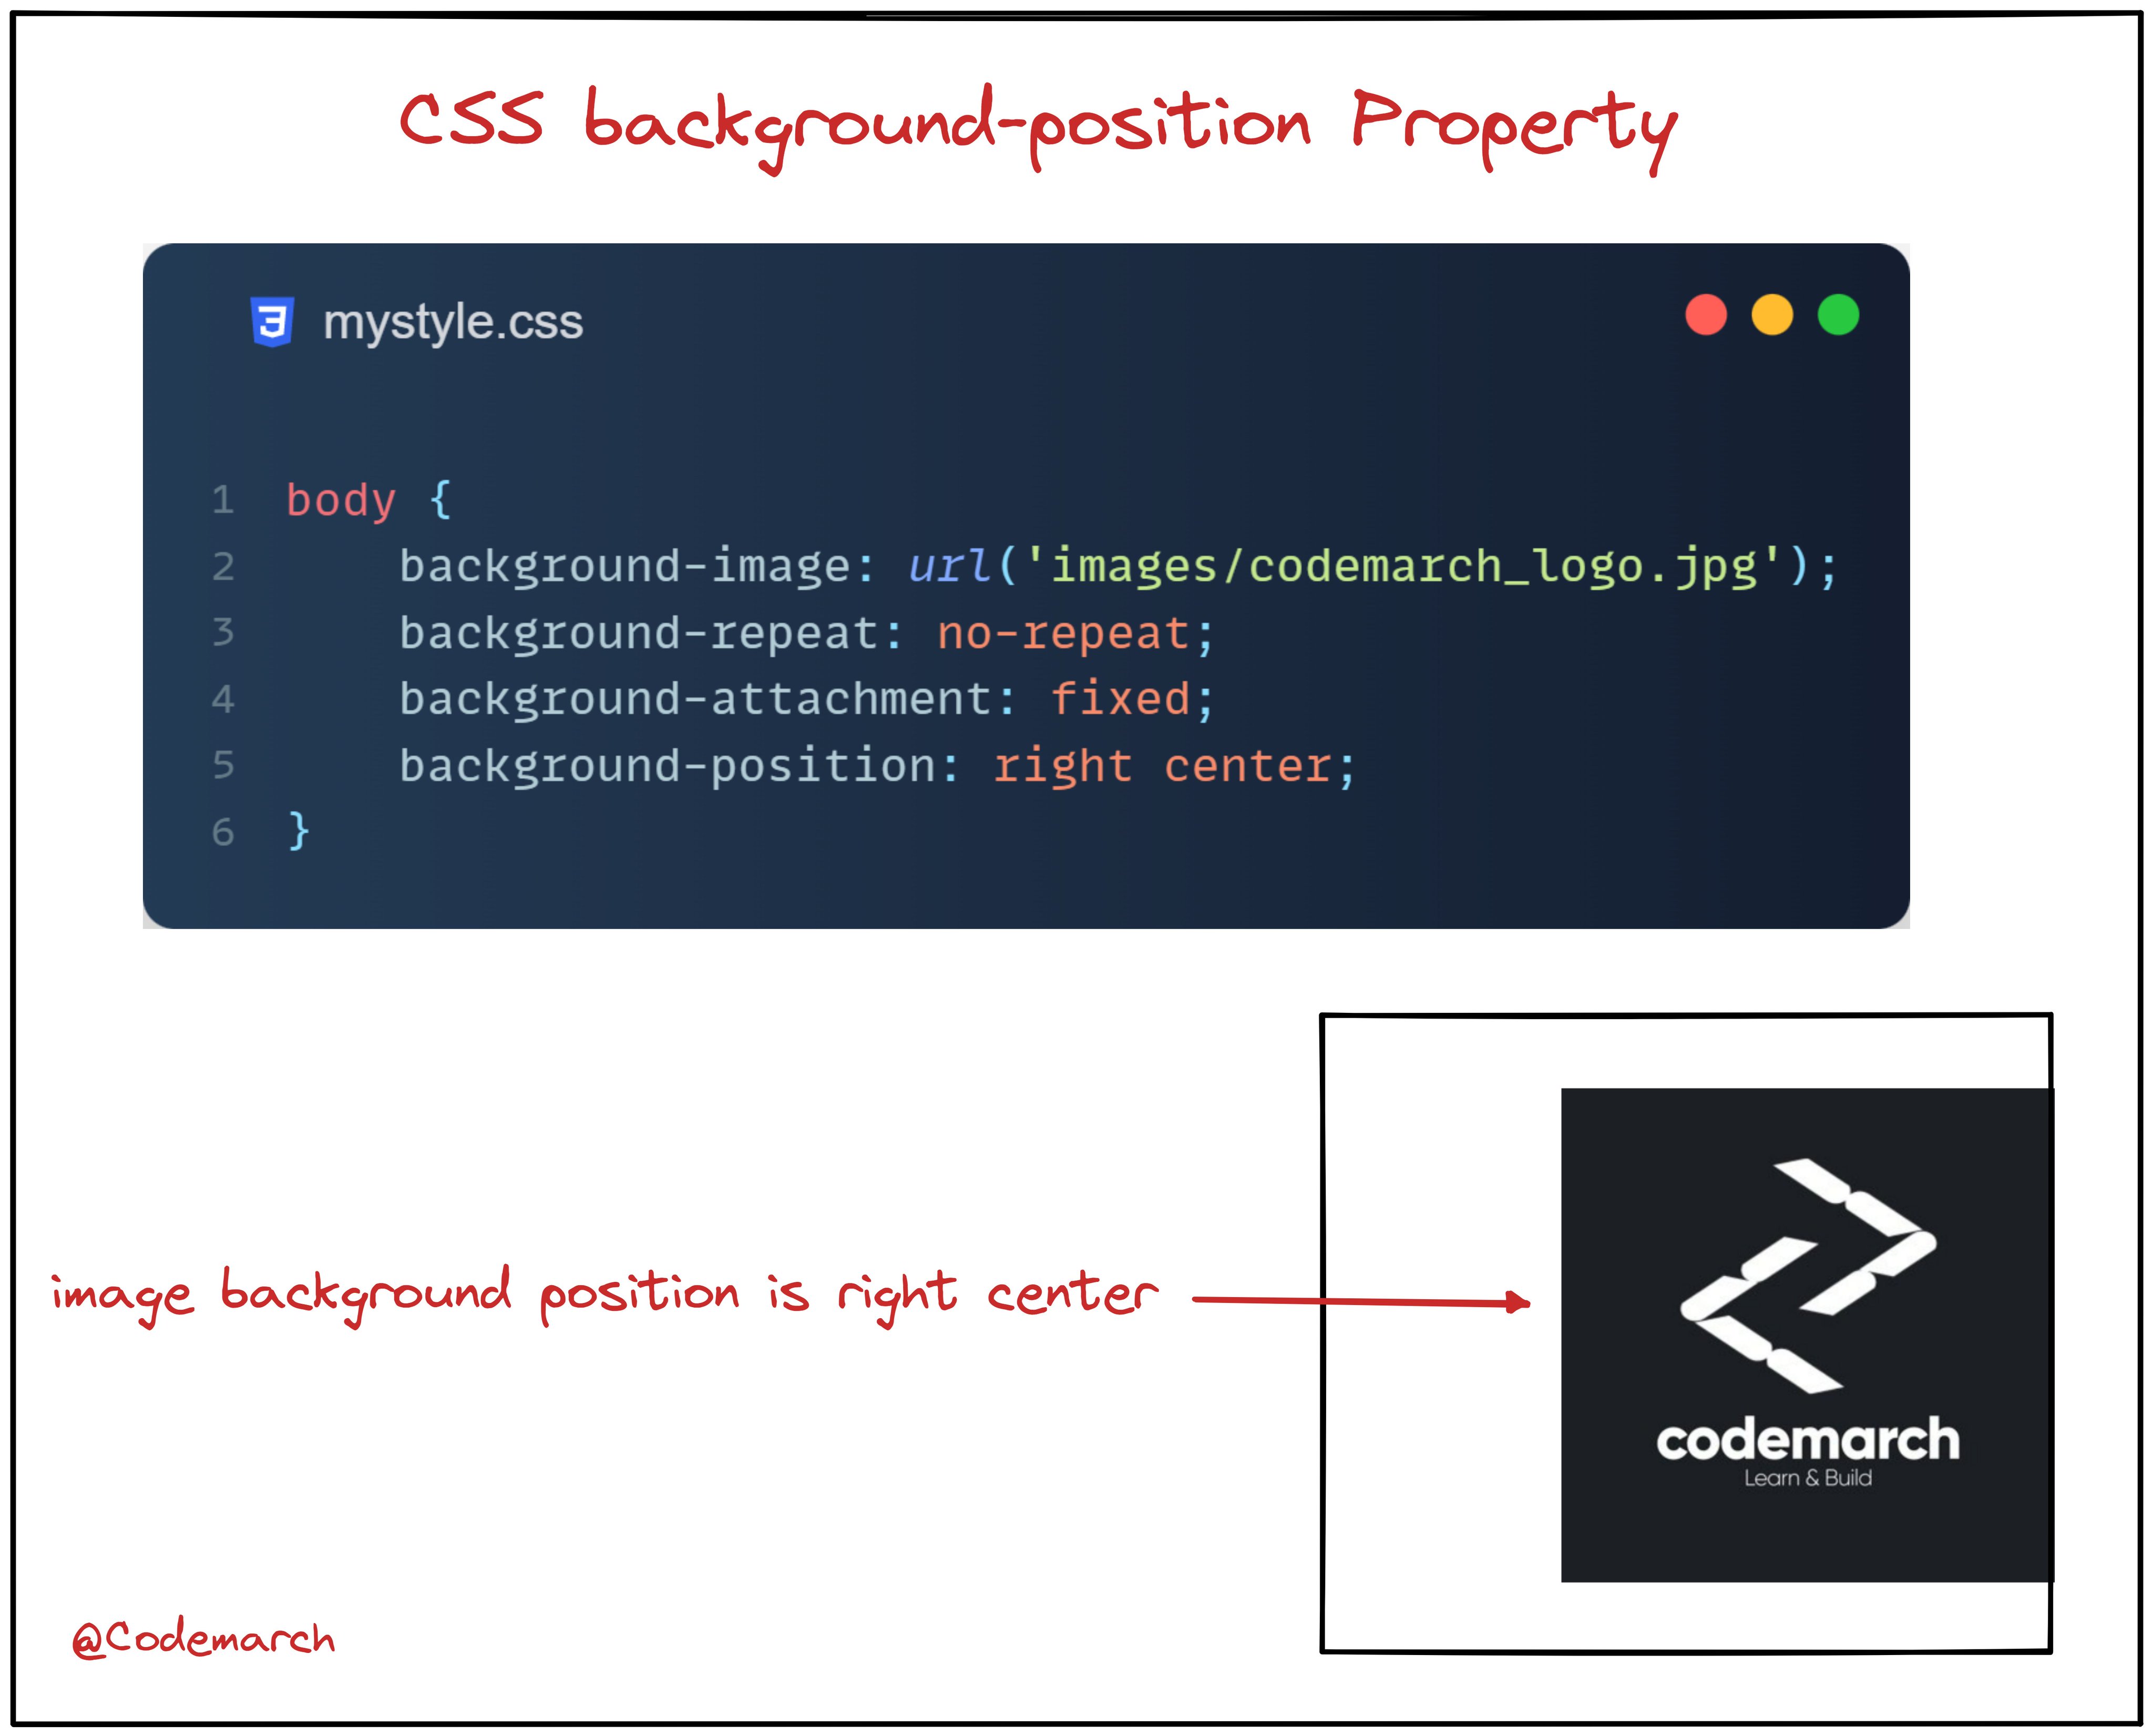Click line number 1 in the gutter
The height and width of the screenshot is (1736, 2153).
[x=222, y=500]
